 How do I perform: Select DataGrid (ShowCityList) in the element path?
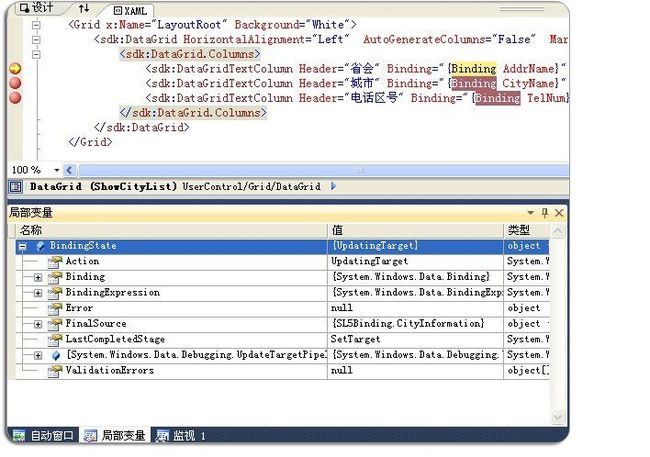click(103, 187)
